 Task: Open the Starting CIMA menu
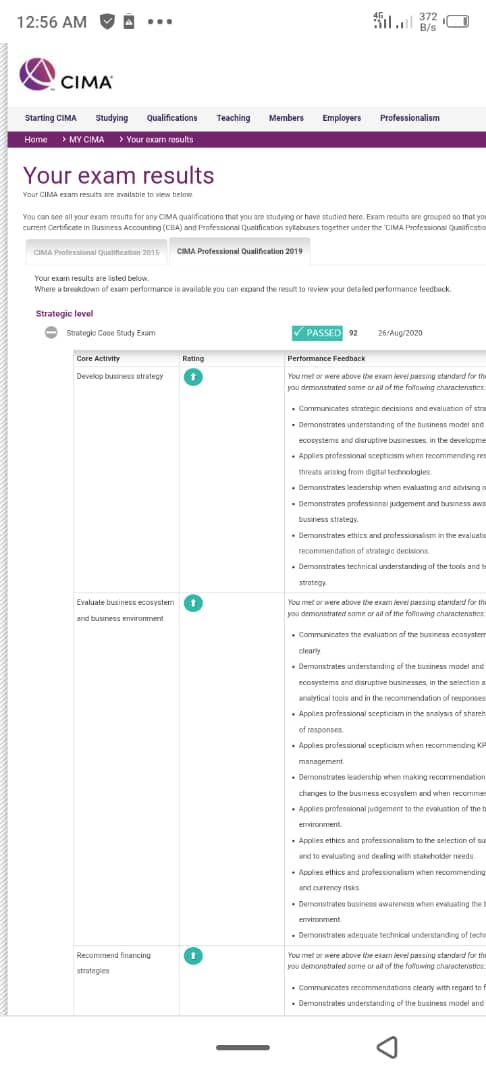click(x=51, y=118)
